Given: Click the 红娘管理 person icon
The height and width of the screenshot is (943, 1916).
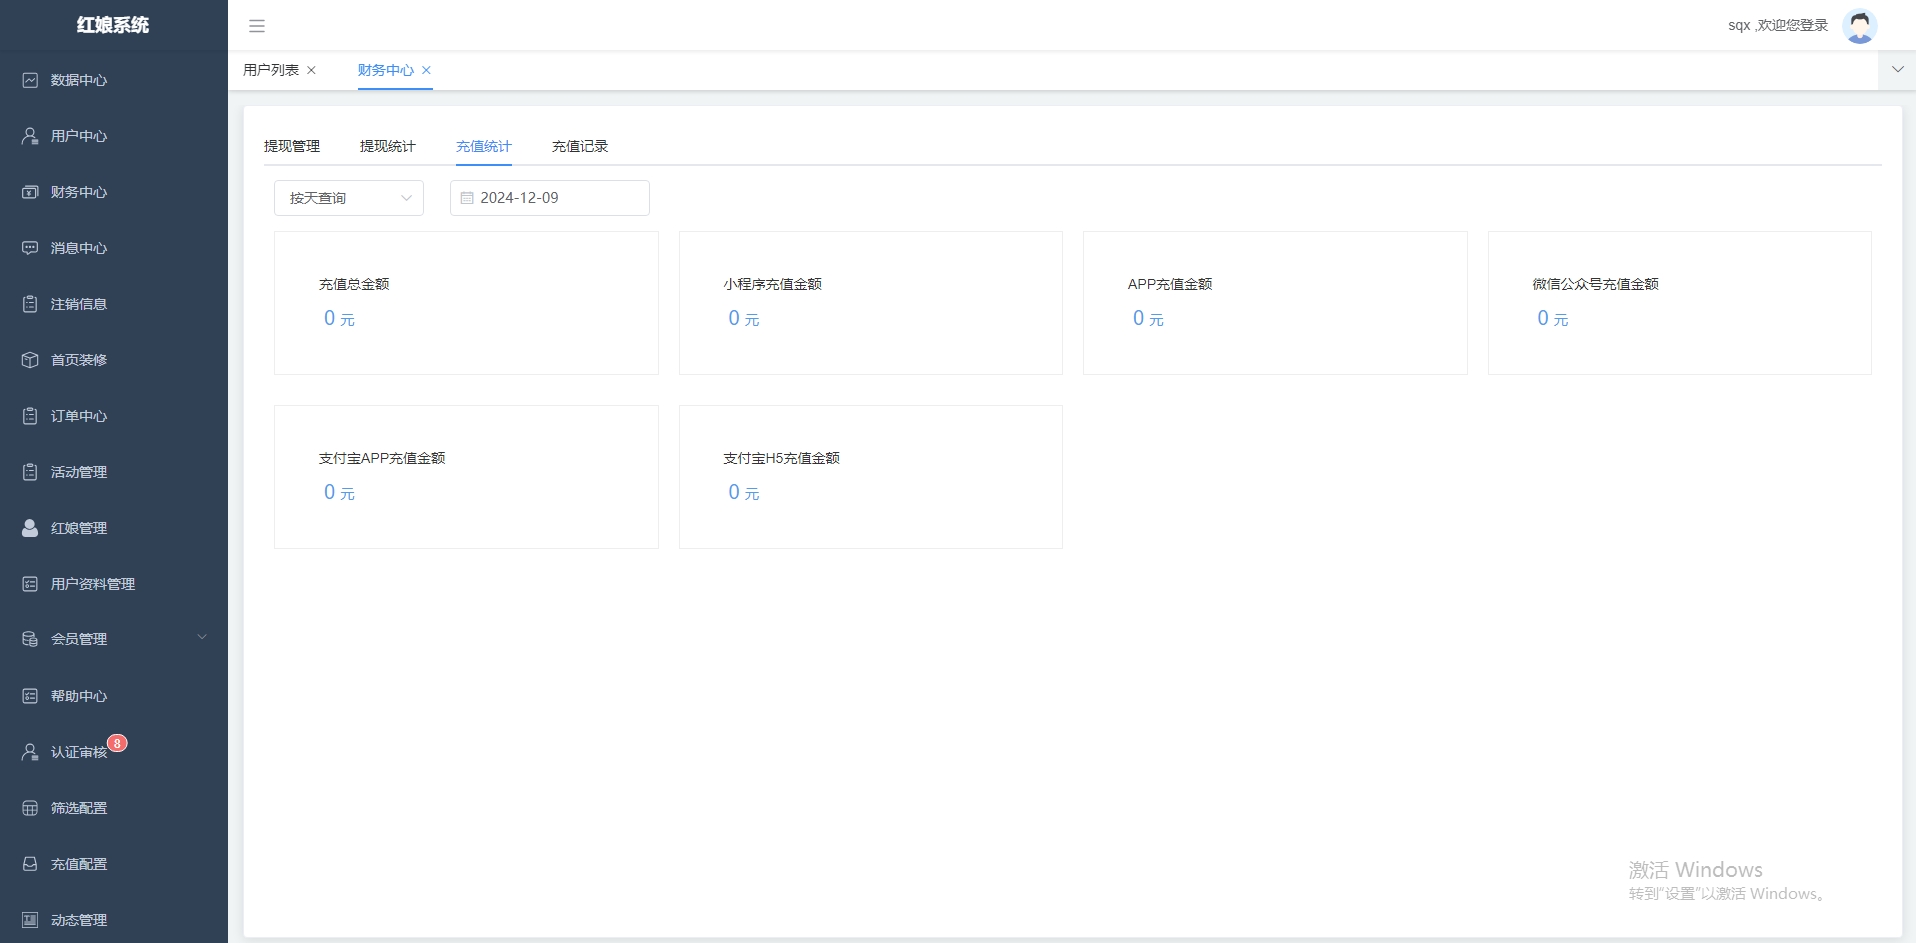Looking at the screenshot, I should [30, 528].
